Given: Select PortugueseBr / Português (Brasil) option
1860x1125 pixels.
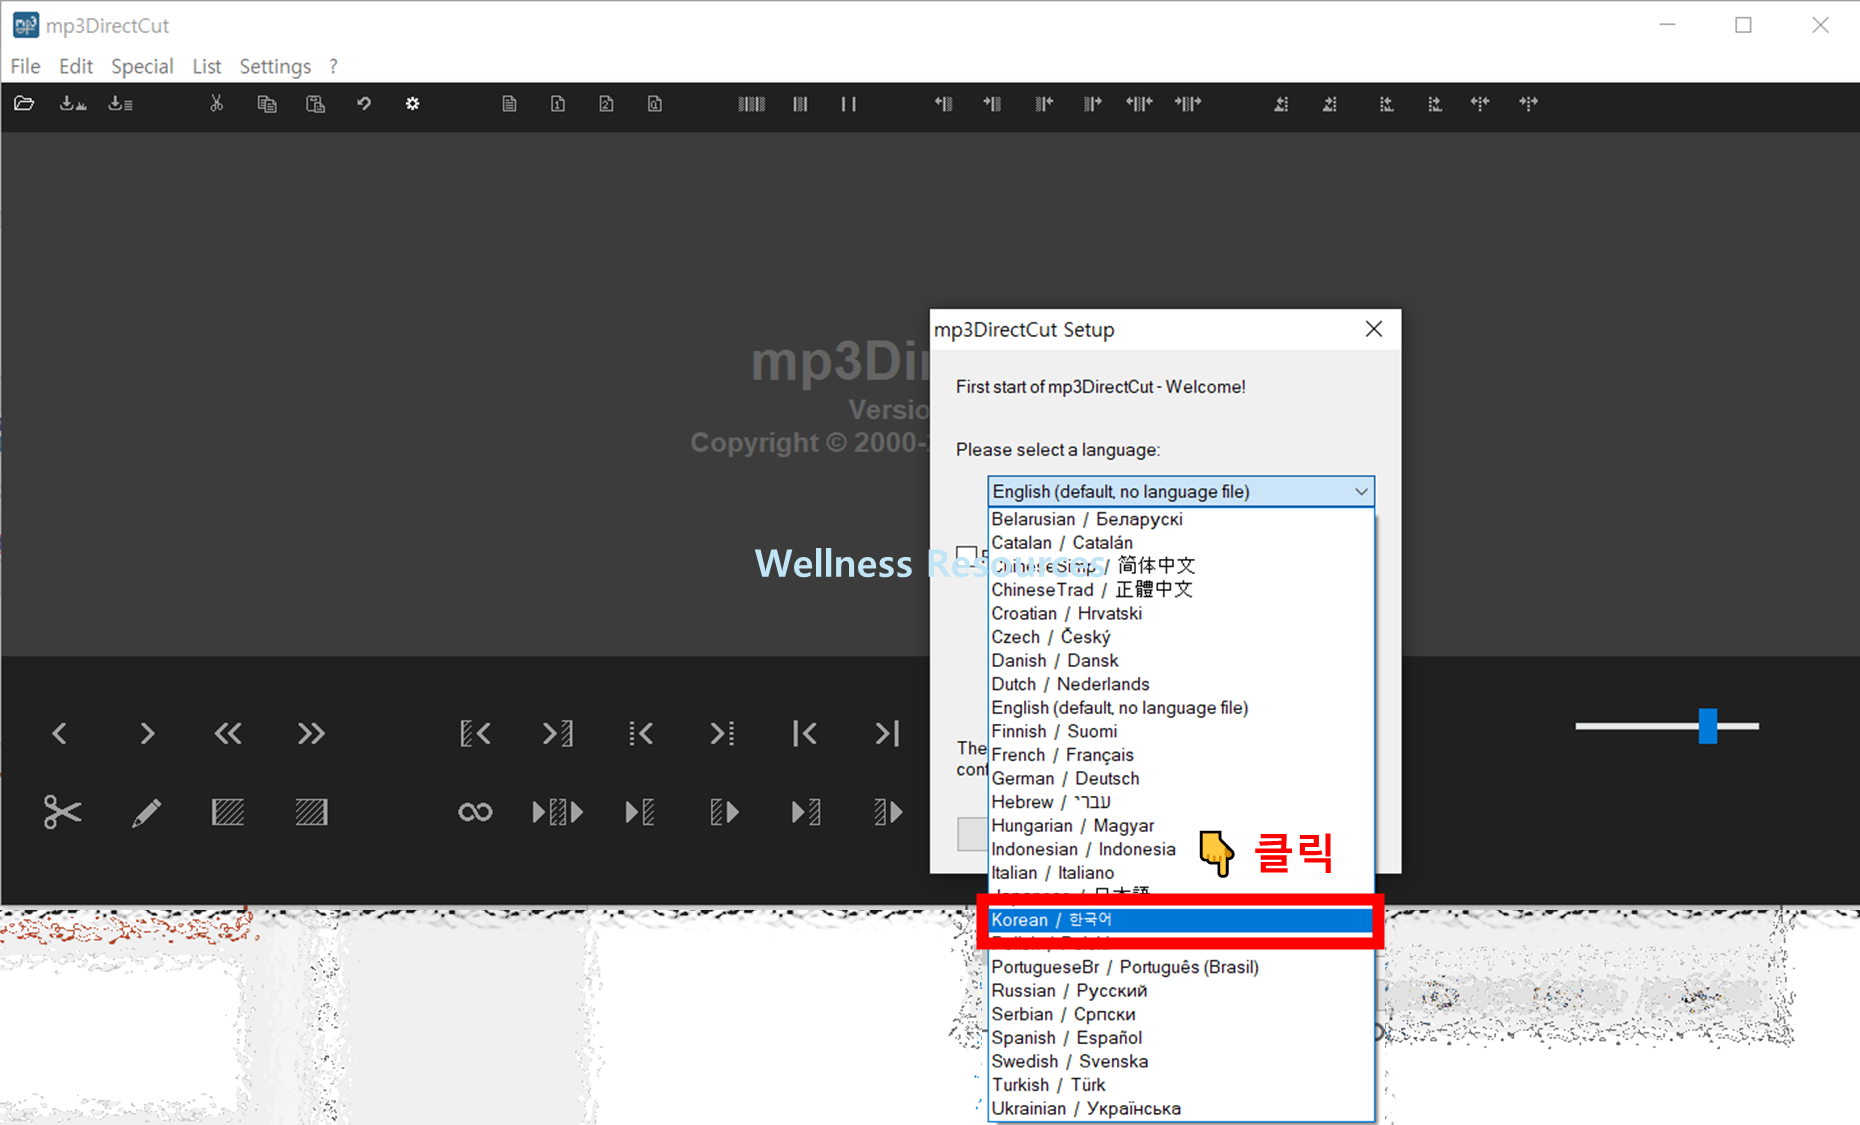Looking at the screenshot, I should coord(1180,967).
